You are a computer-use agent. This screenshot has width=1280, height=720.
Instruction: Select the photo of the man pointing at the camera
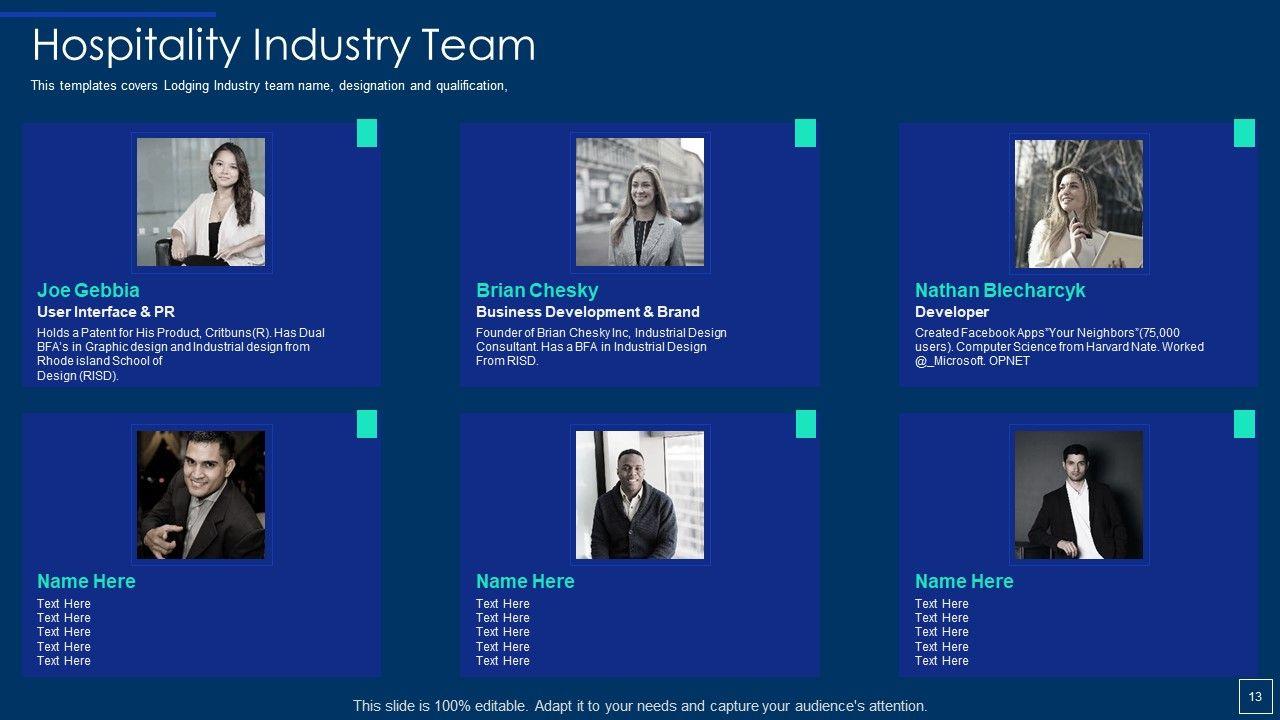pyautogui.click(x=201, y=495)
